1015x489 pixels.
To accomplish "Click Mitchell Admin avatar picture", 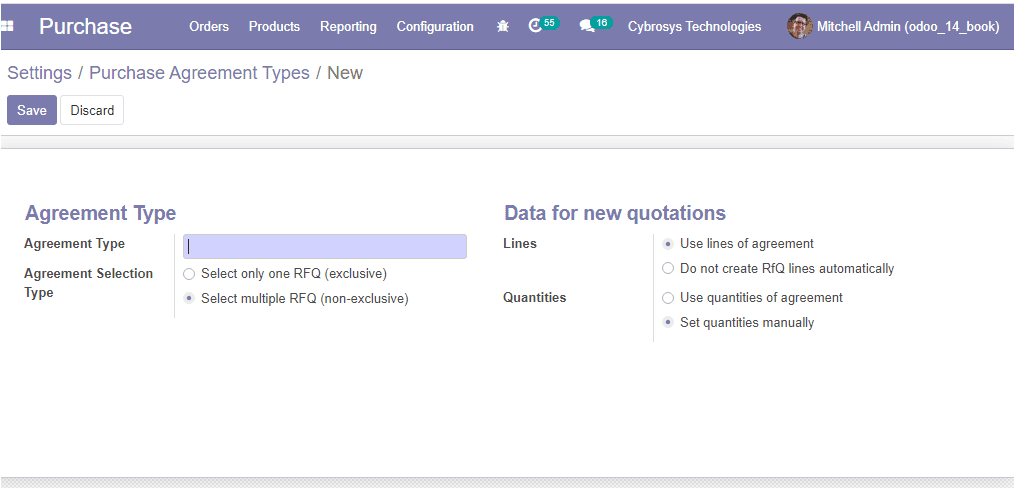I will pos(799,27).
